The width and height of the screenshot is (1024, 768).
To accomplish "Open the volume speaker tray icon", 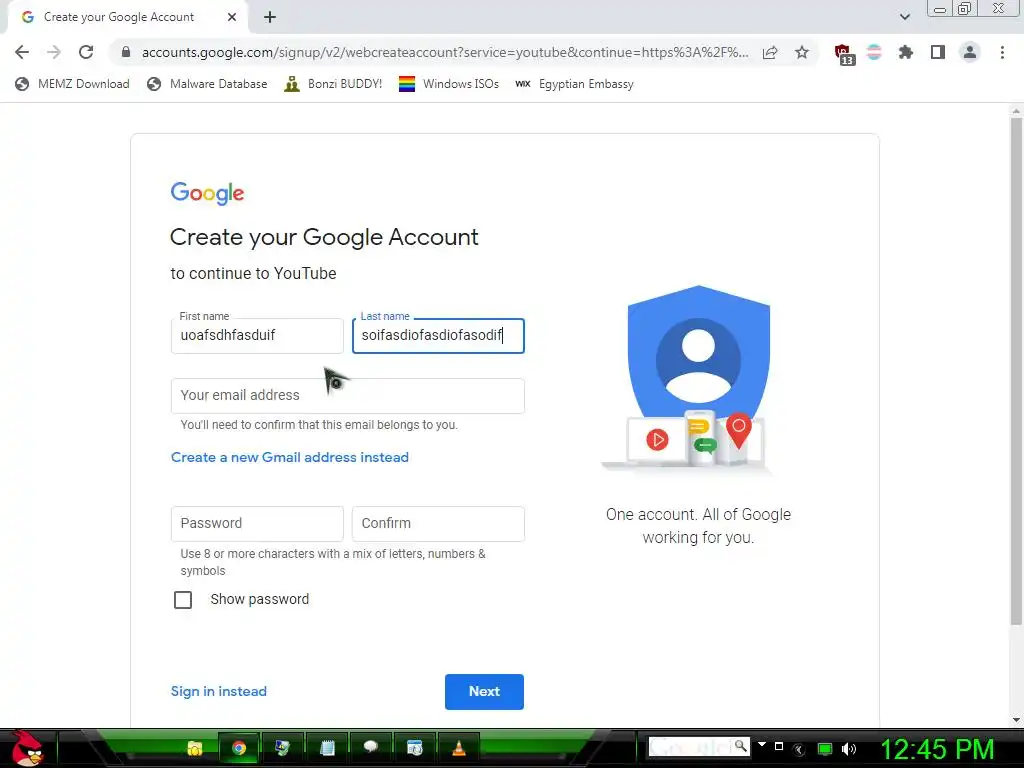I will point(848,749).
